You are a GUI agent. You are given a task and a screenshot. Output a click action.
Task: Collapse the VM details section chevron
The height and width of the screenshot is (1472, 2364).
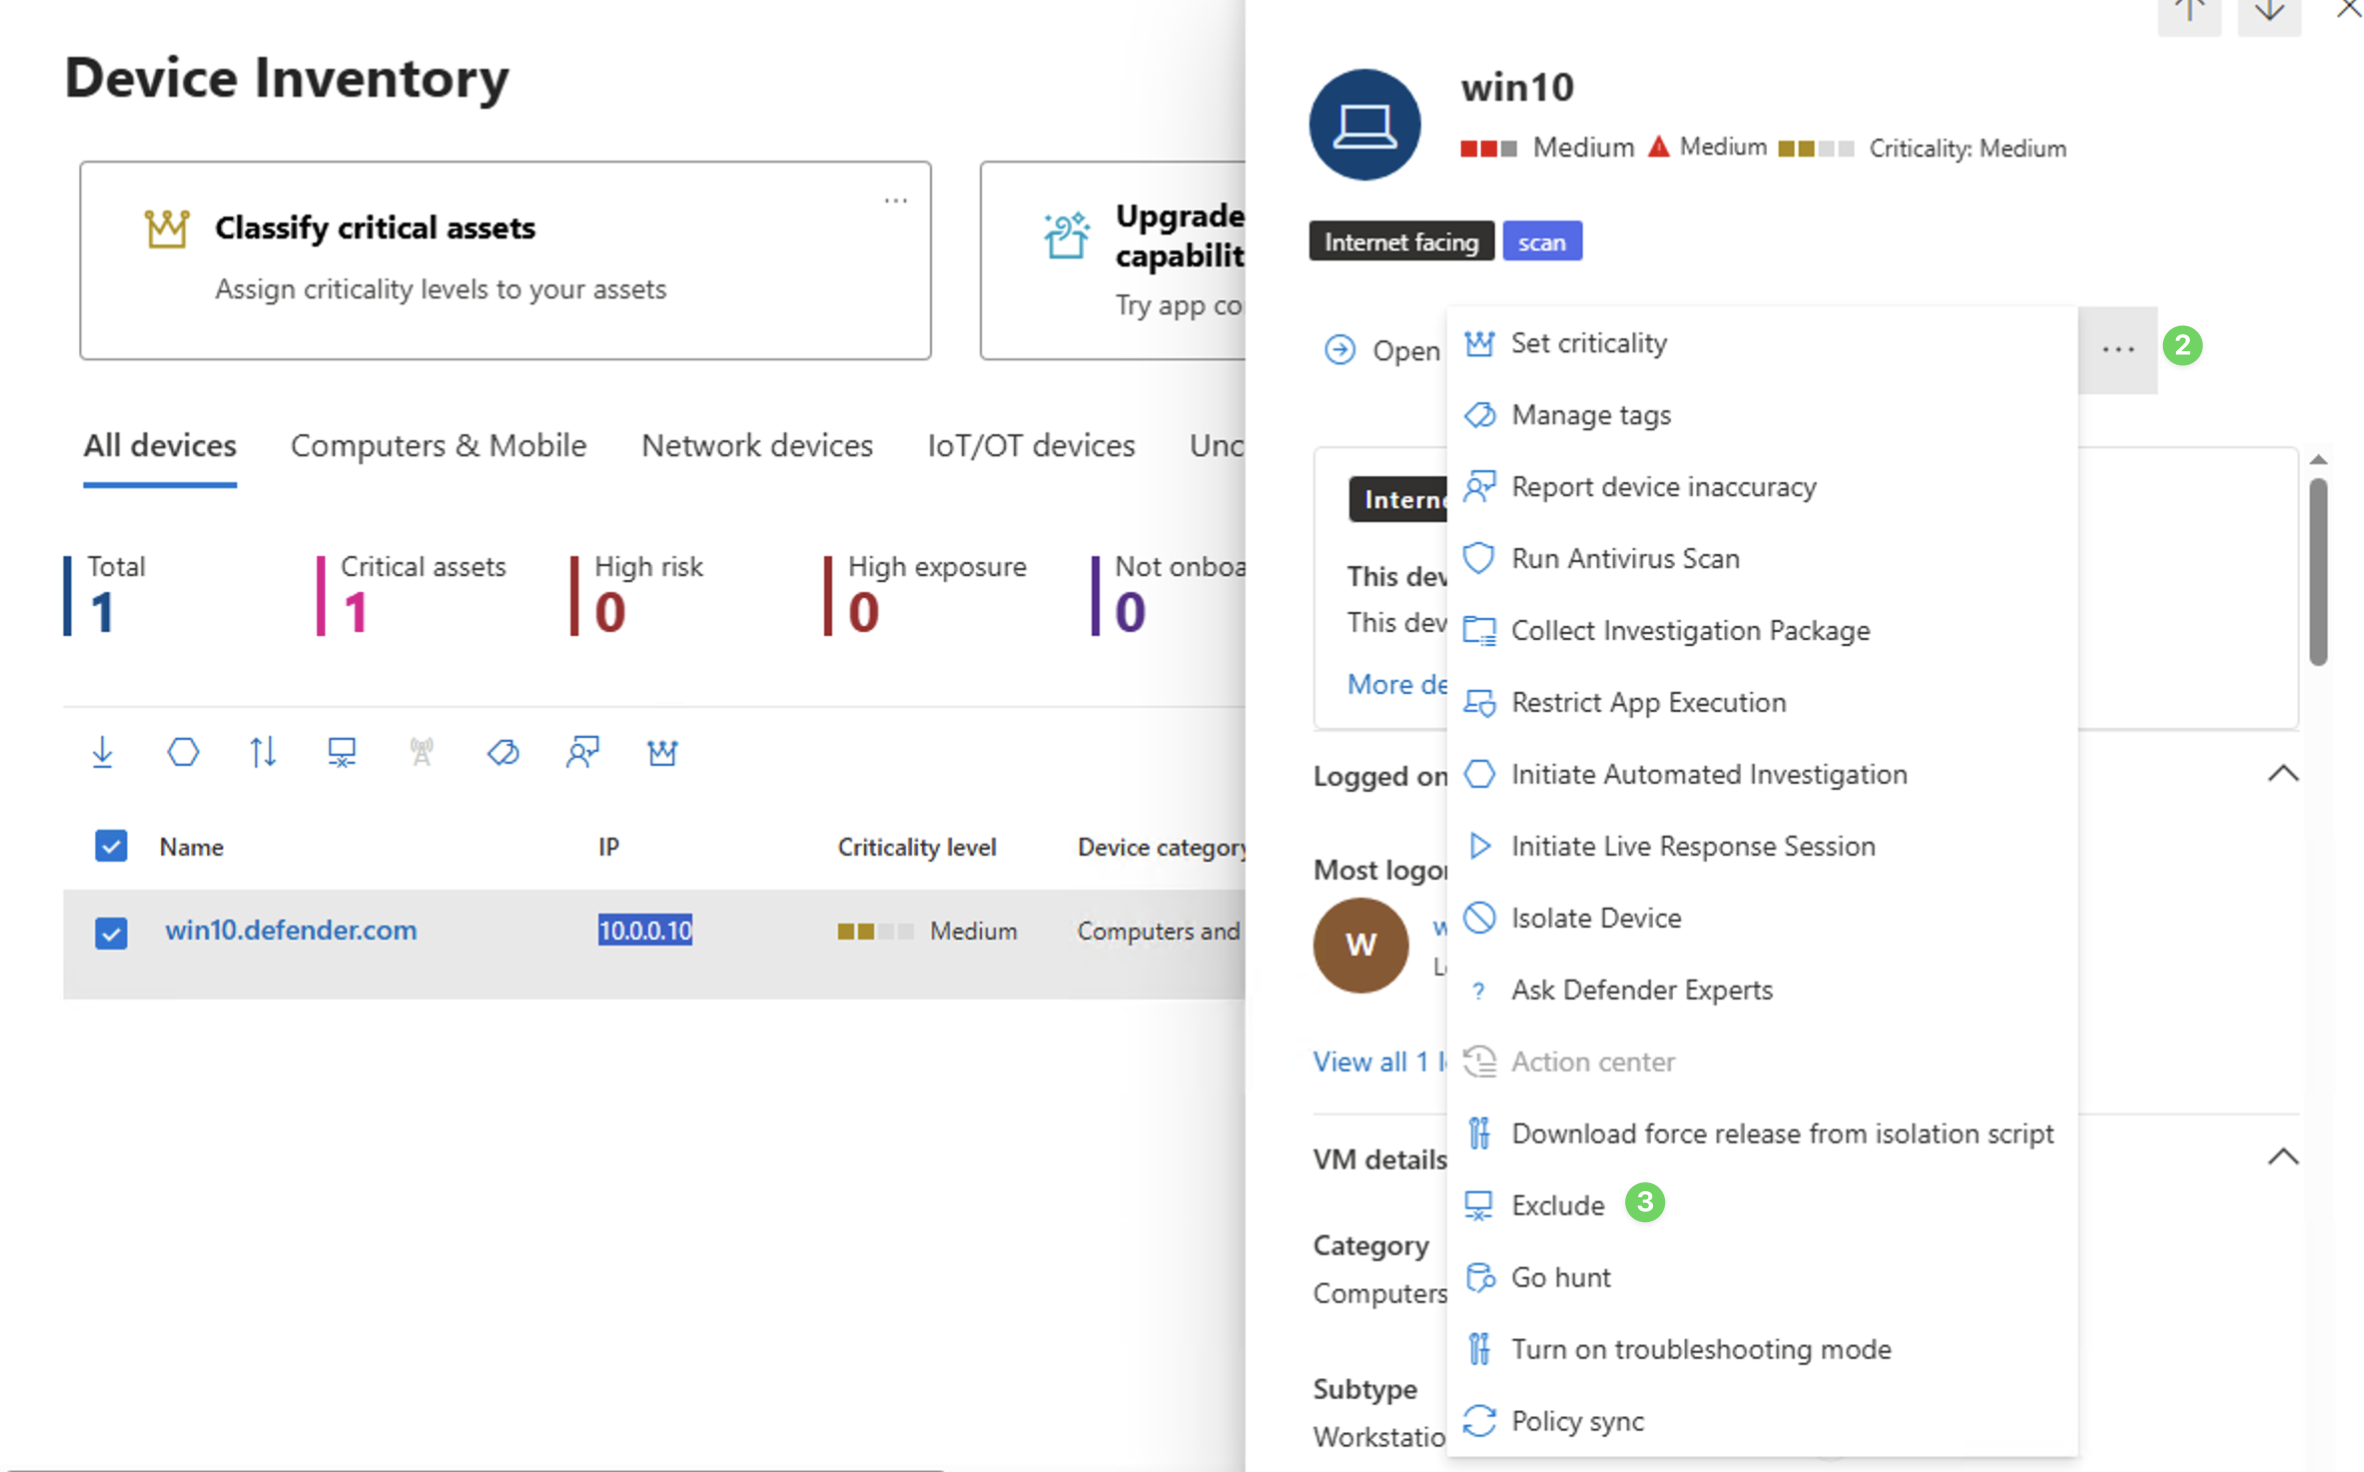tap(2282, 1157)
